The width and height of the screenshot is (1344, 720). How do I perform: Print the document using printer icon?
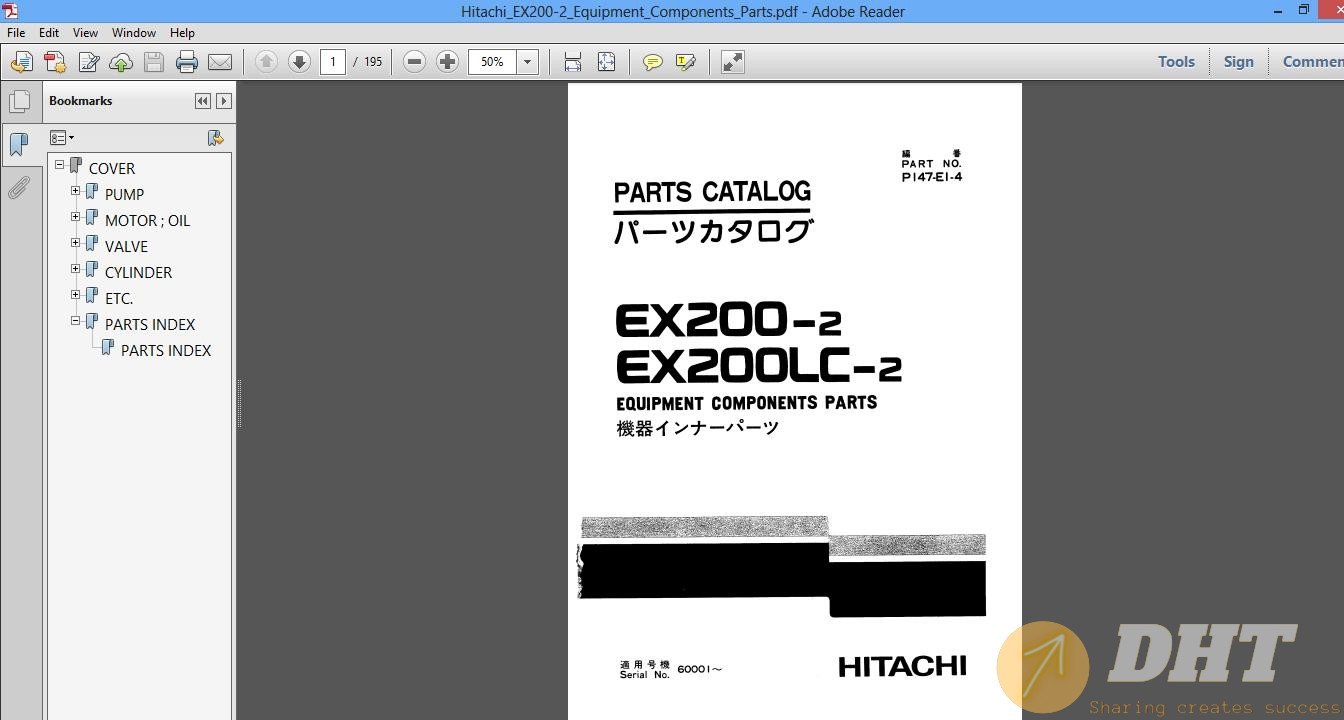[x=187, y=62]
